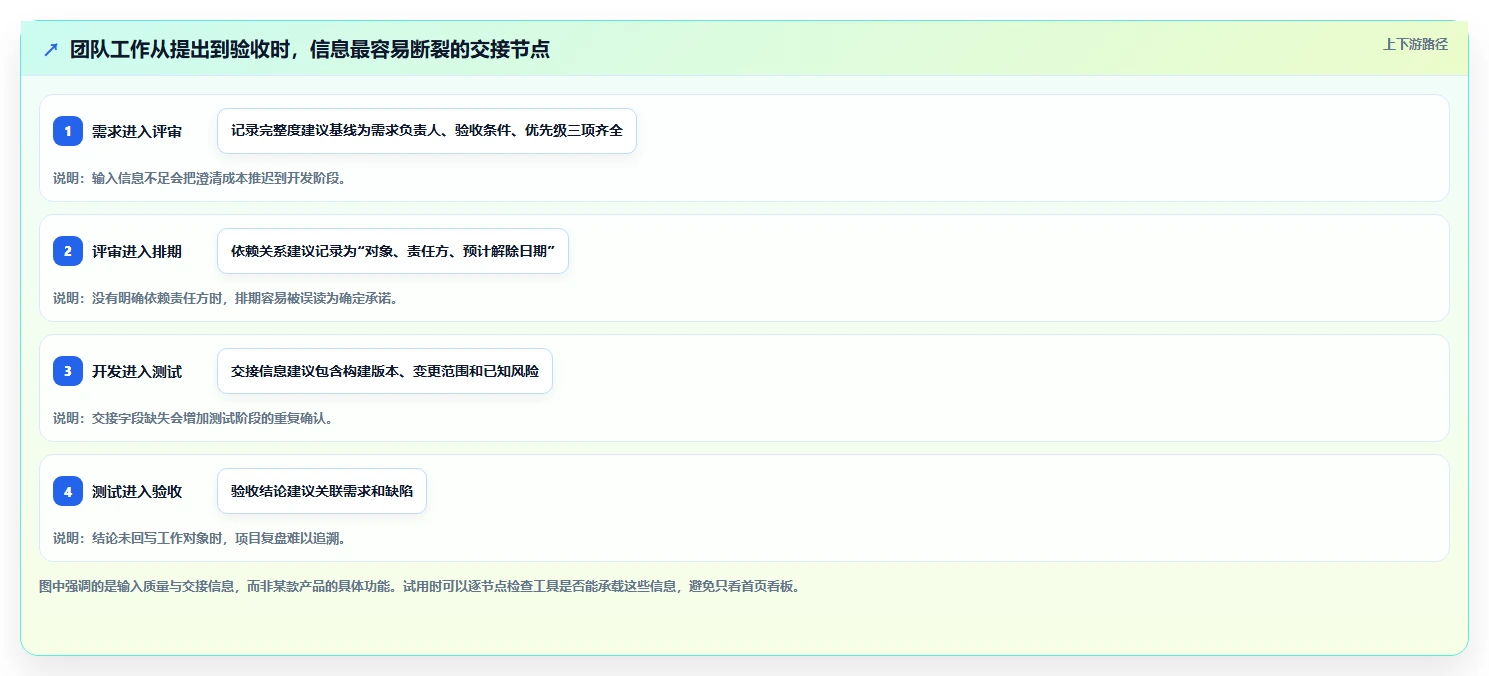The image size is (1489, 676).
Task: Click the arrow icon beside the title
Action: [x=51, y=50]
